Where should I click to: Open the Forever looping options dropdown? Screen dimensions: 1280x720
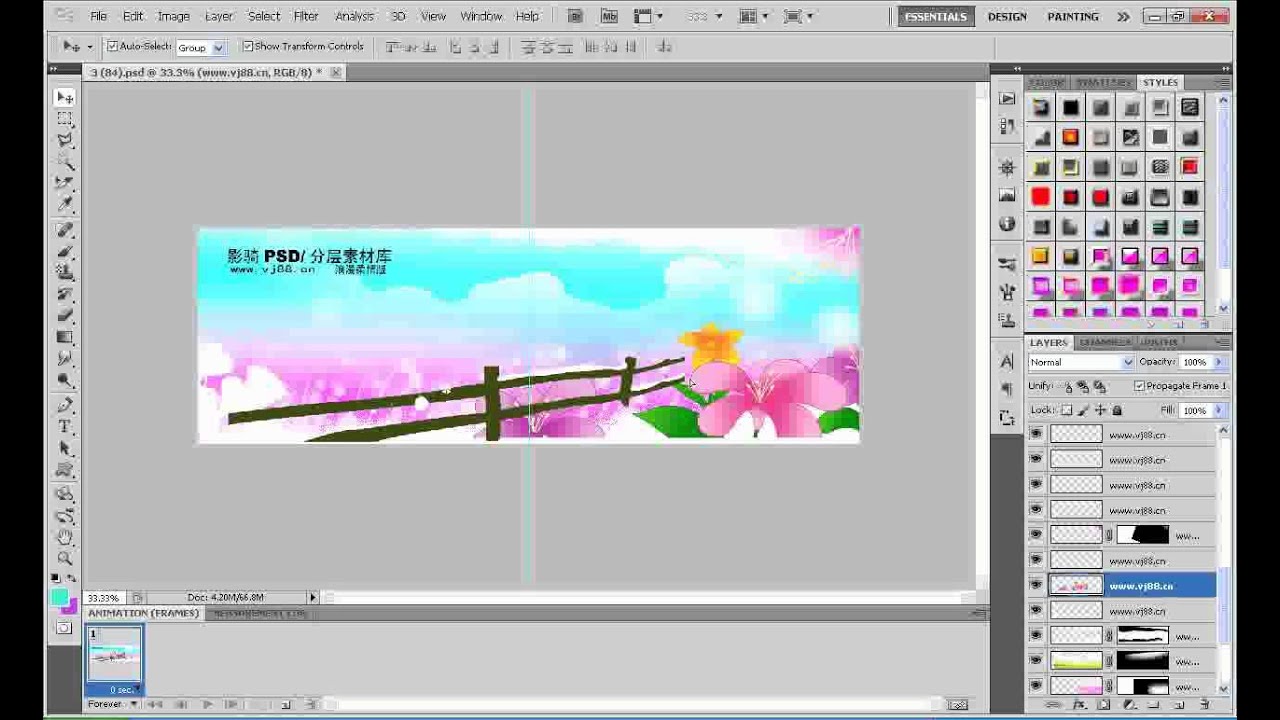[x=112, y=705]
